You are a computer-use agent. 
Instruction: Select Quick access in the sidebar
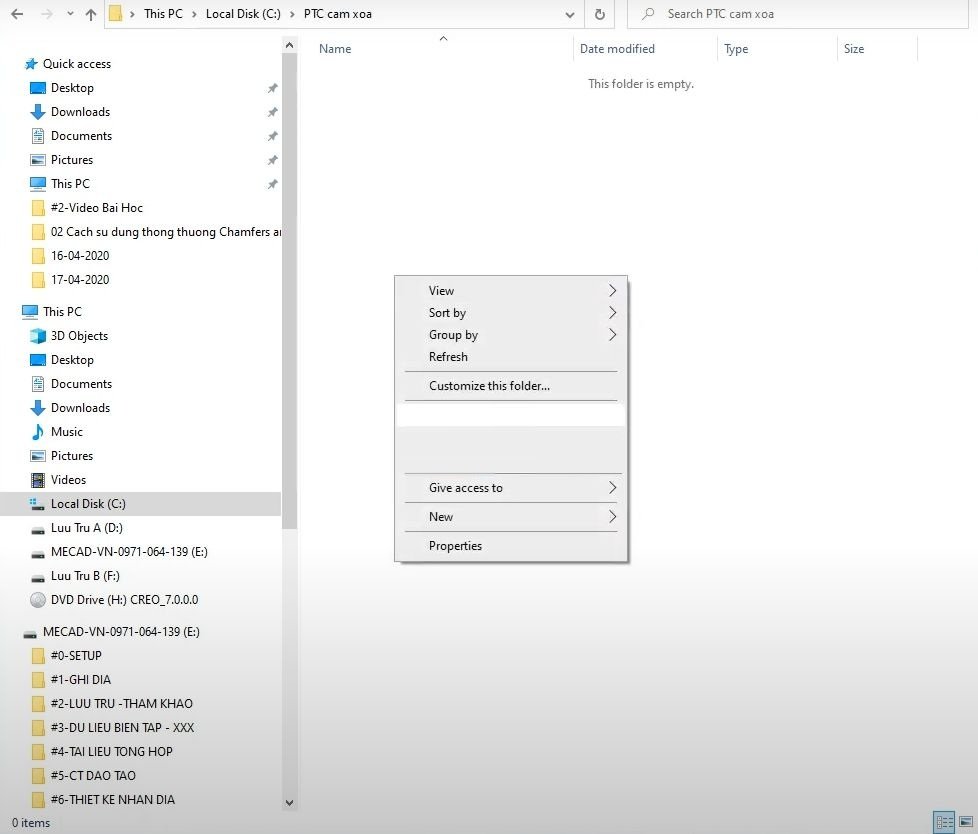coord(76,64)
